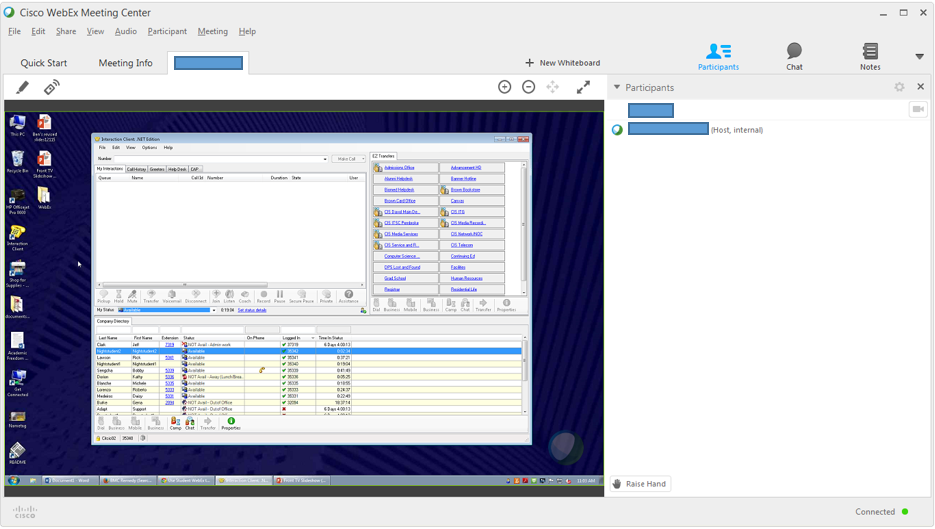
Task: Expand the panel options dropdown arrow
Action: click(919, 57)
